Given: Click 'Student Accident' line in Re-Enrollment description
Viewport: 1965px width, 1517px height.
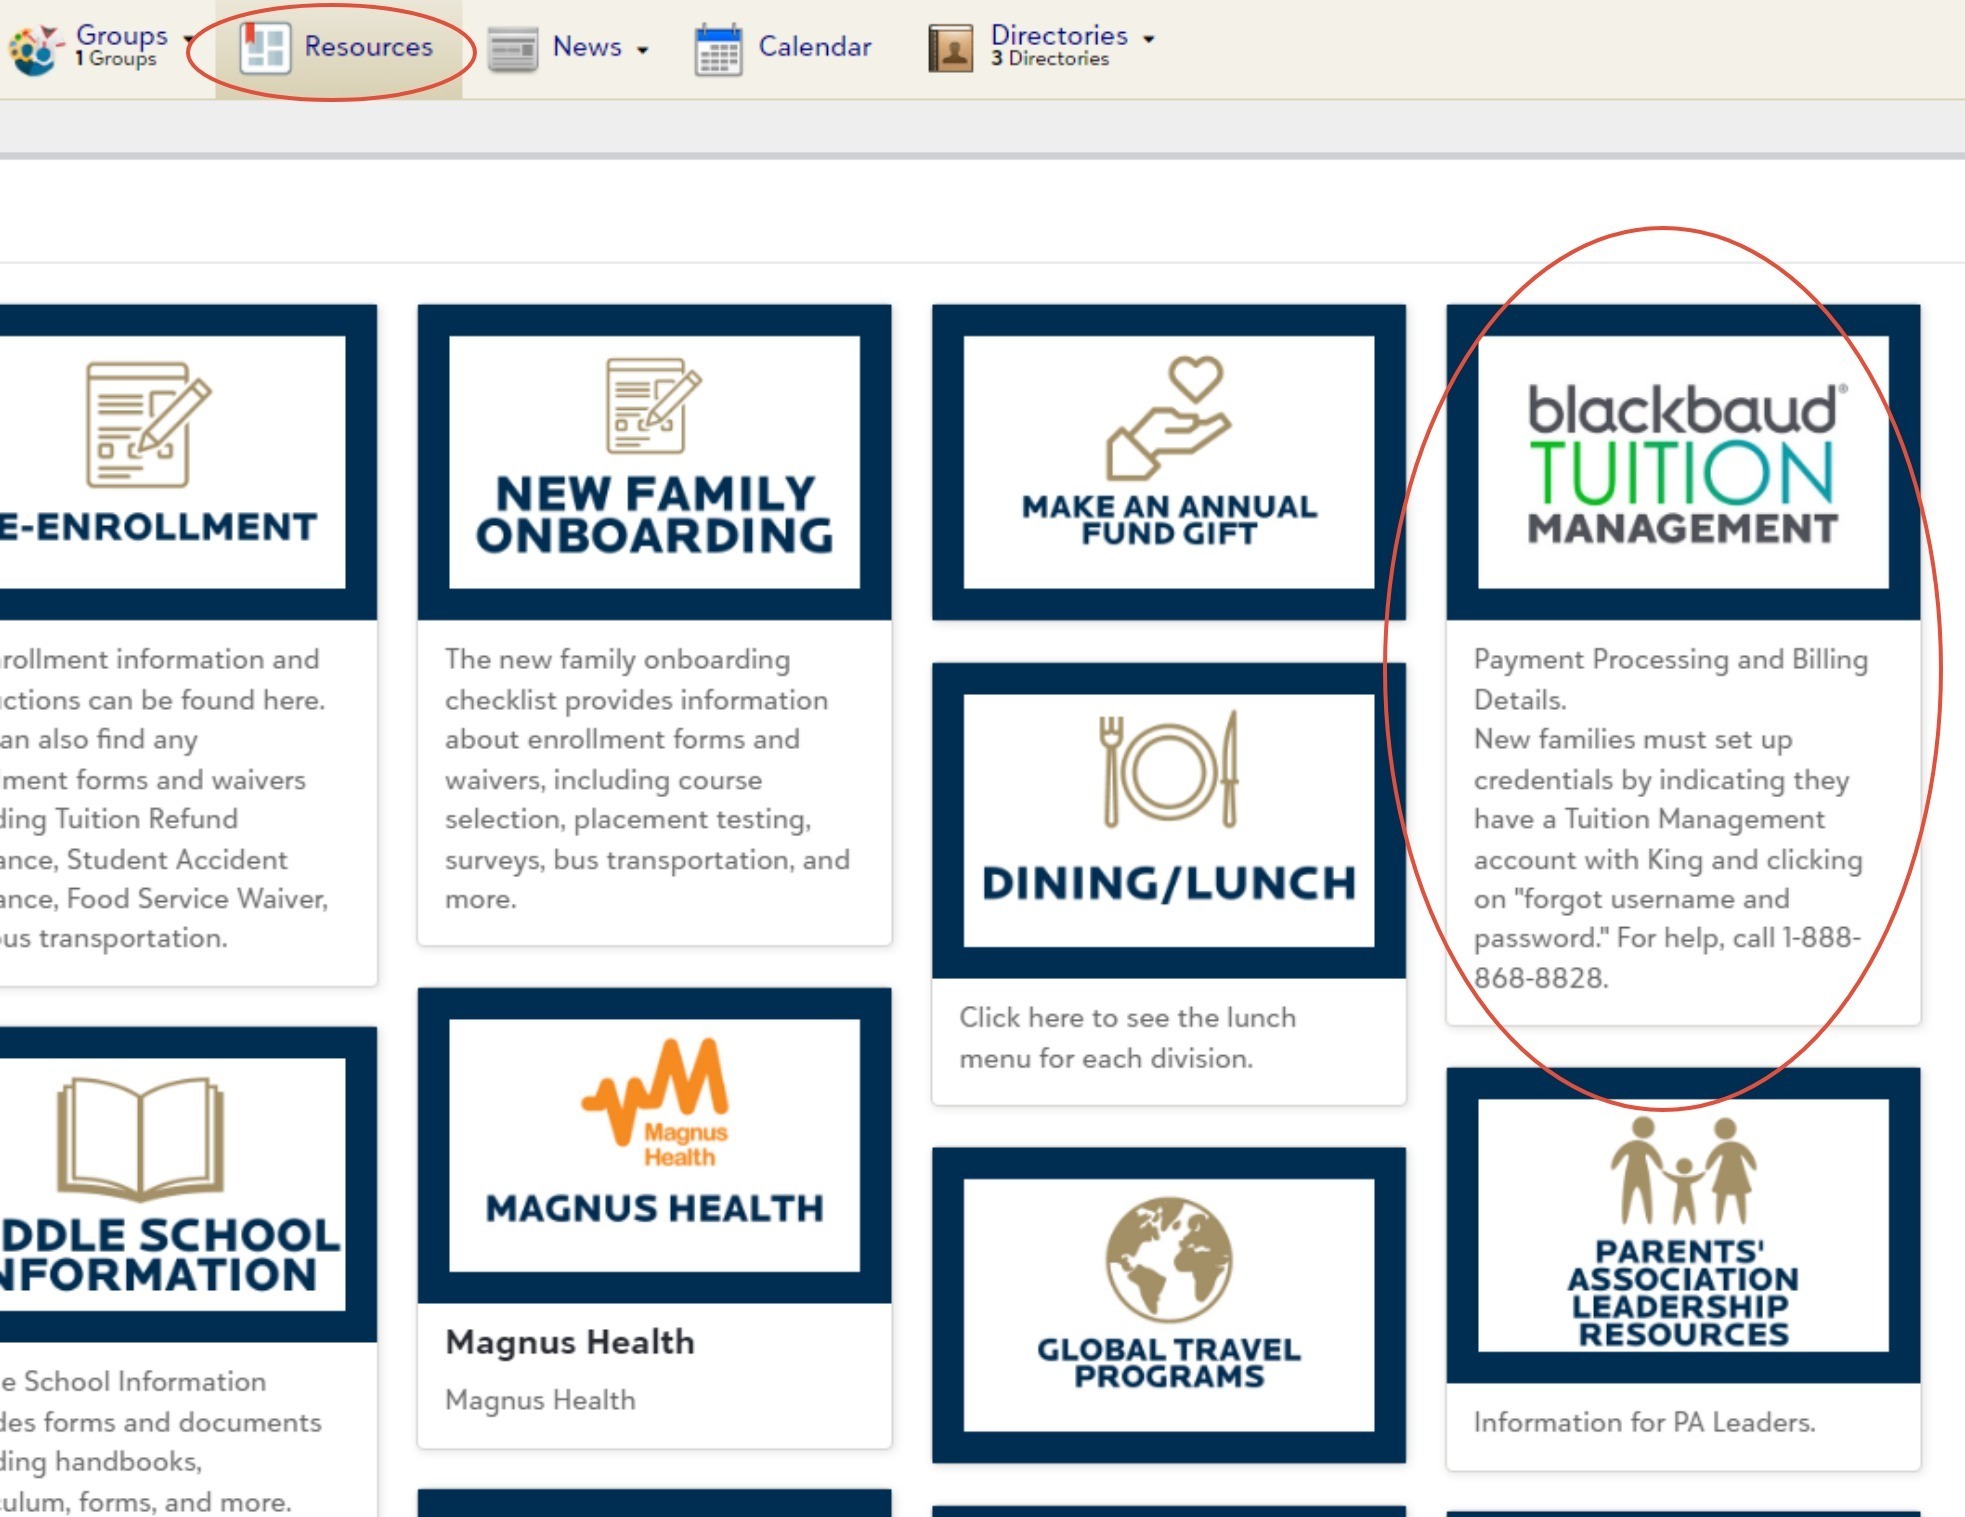Looking at the screenshot, I should [177, 859].
